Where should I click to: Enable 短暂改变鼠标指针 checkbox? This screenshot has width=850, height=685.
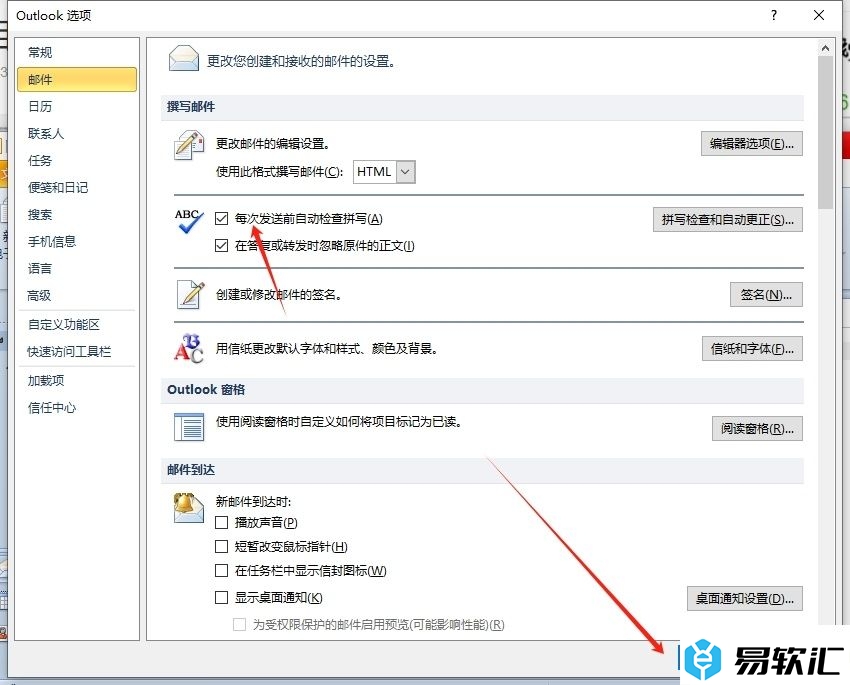pyautogui.click(x=221, y=546)
